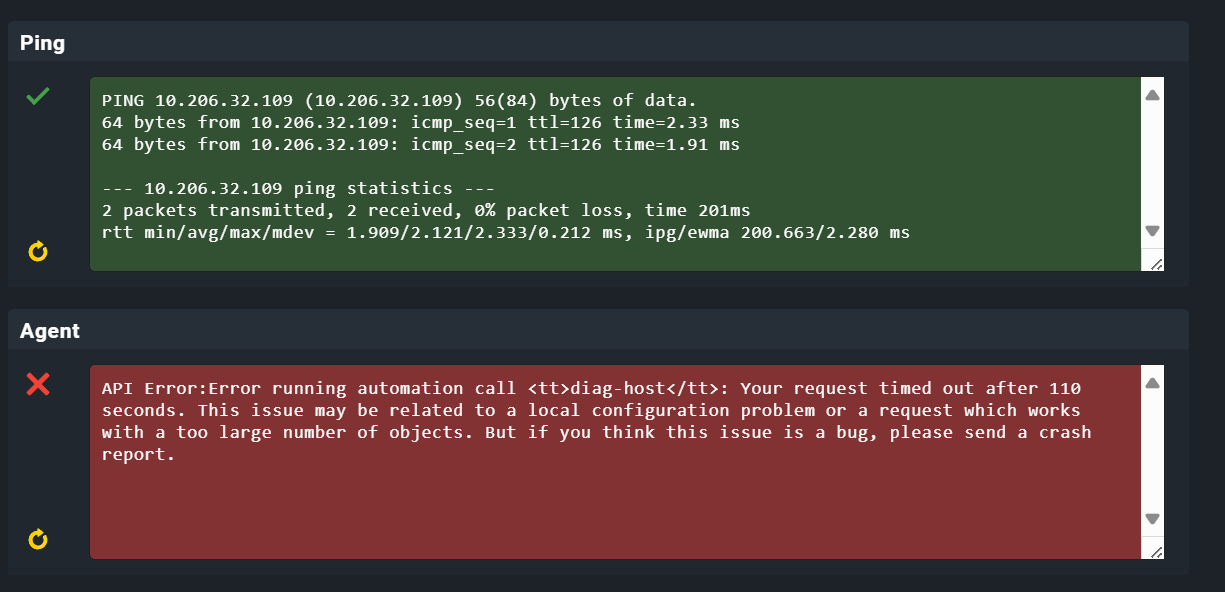The width and height of the screenshot is (1225, 592).
Task: Click the ping statistics separator line
Action: [x=298, y=188]
